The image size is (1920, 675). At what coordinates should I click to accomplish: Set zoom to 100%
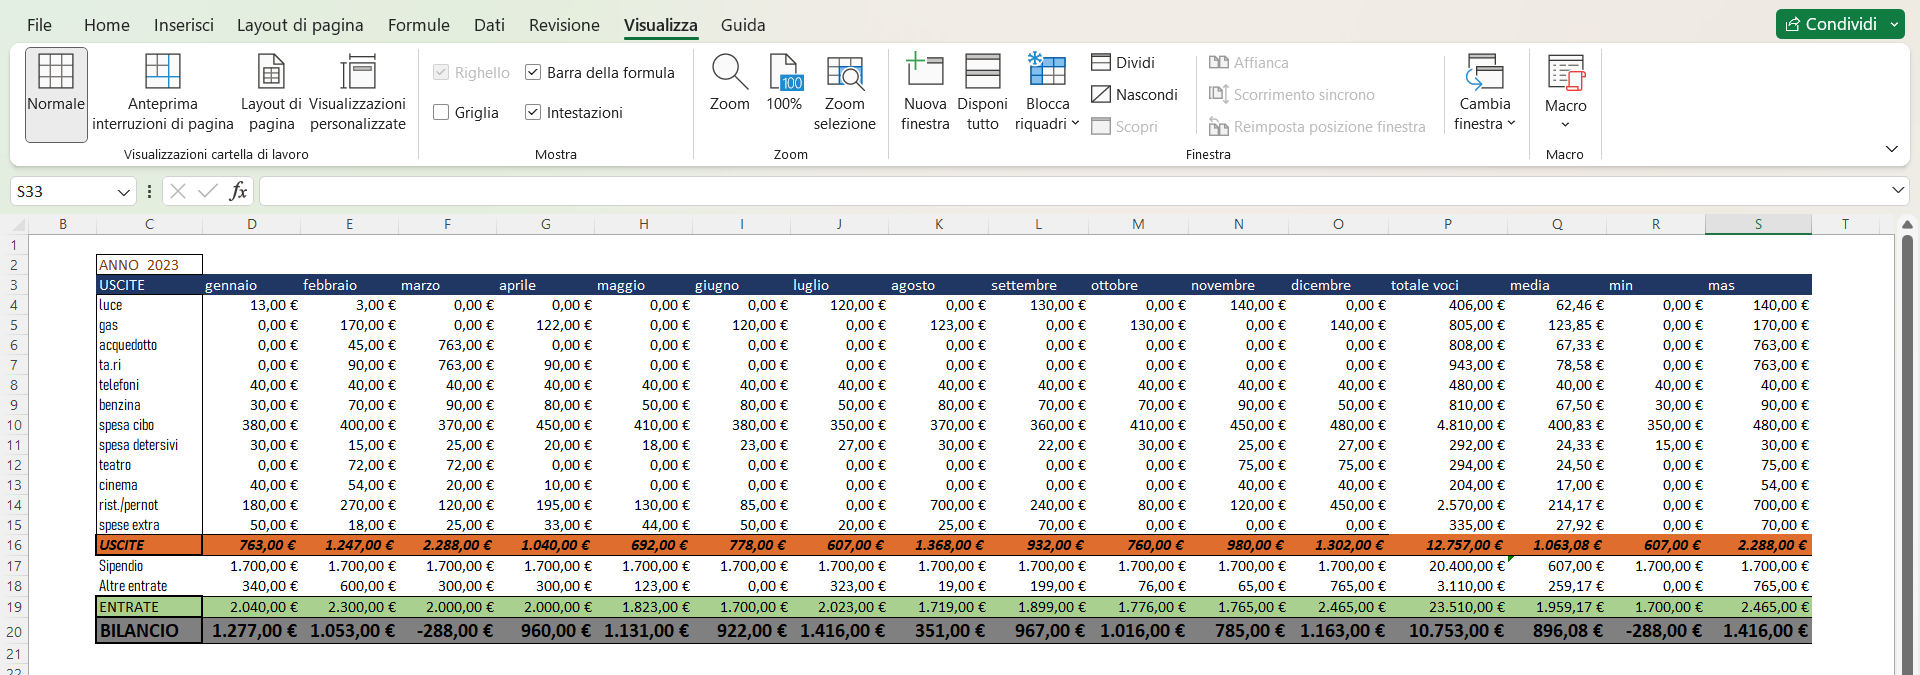784,84
